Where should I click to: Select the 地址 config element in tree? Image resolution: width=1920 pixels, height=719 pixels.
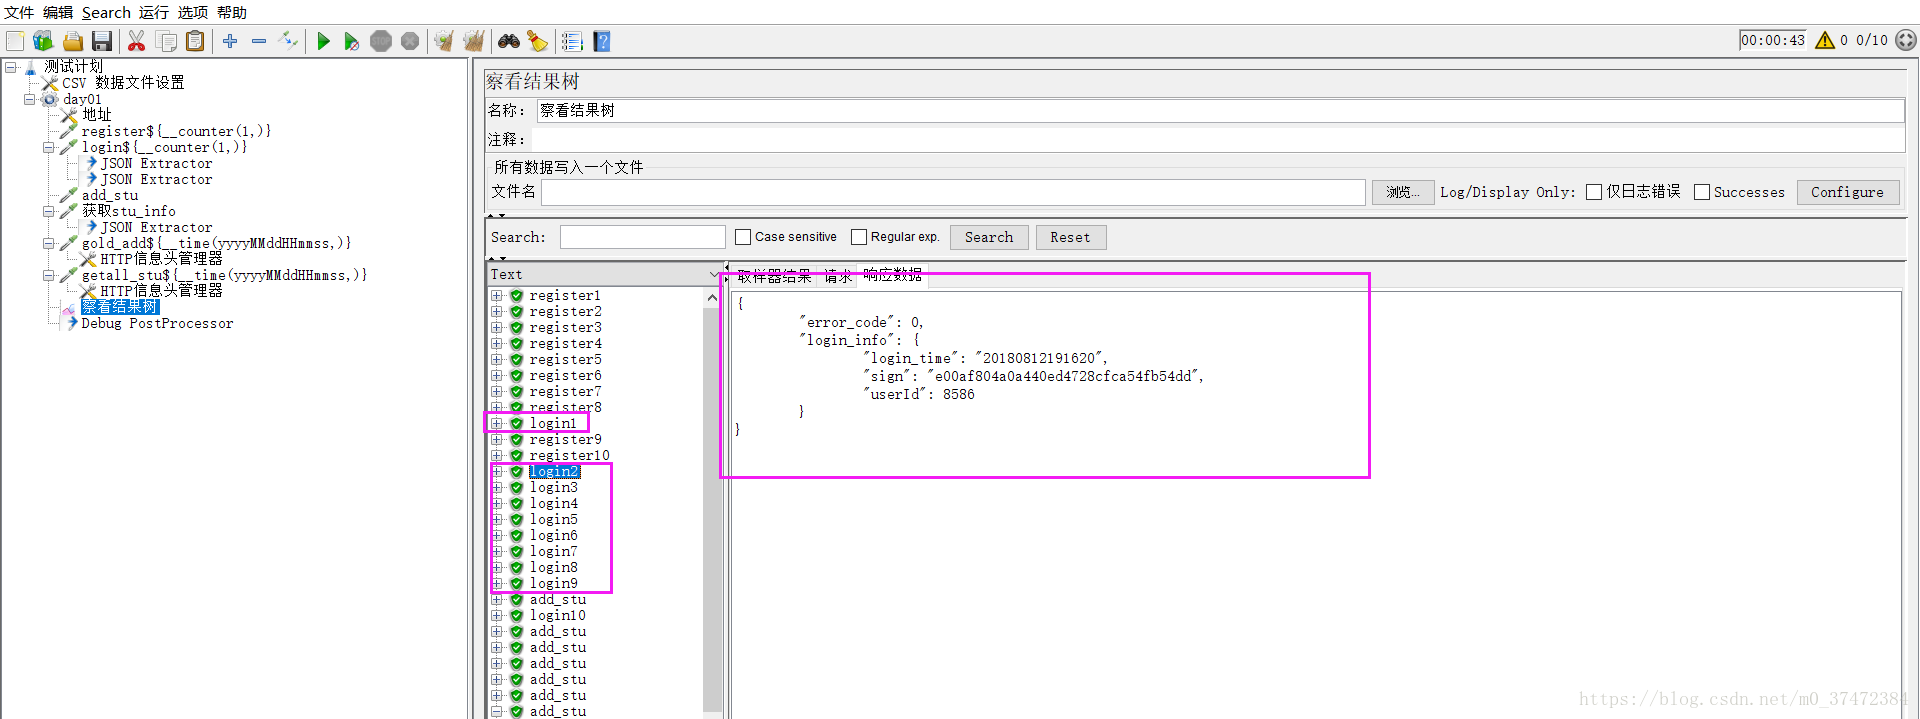[x=97, y=115]
